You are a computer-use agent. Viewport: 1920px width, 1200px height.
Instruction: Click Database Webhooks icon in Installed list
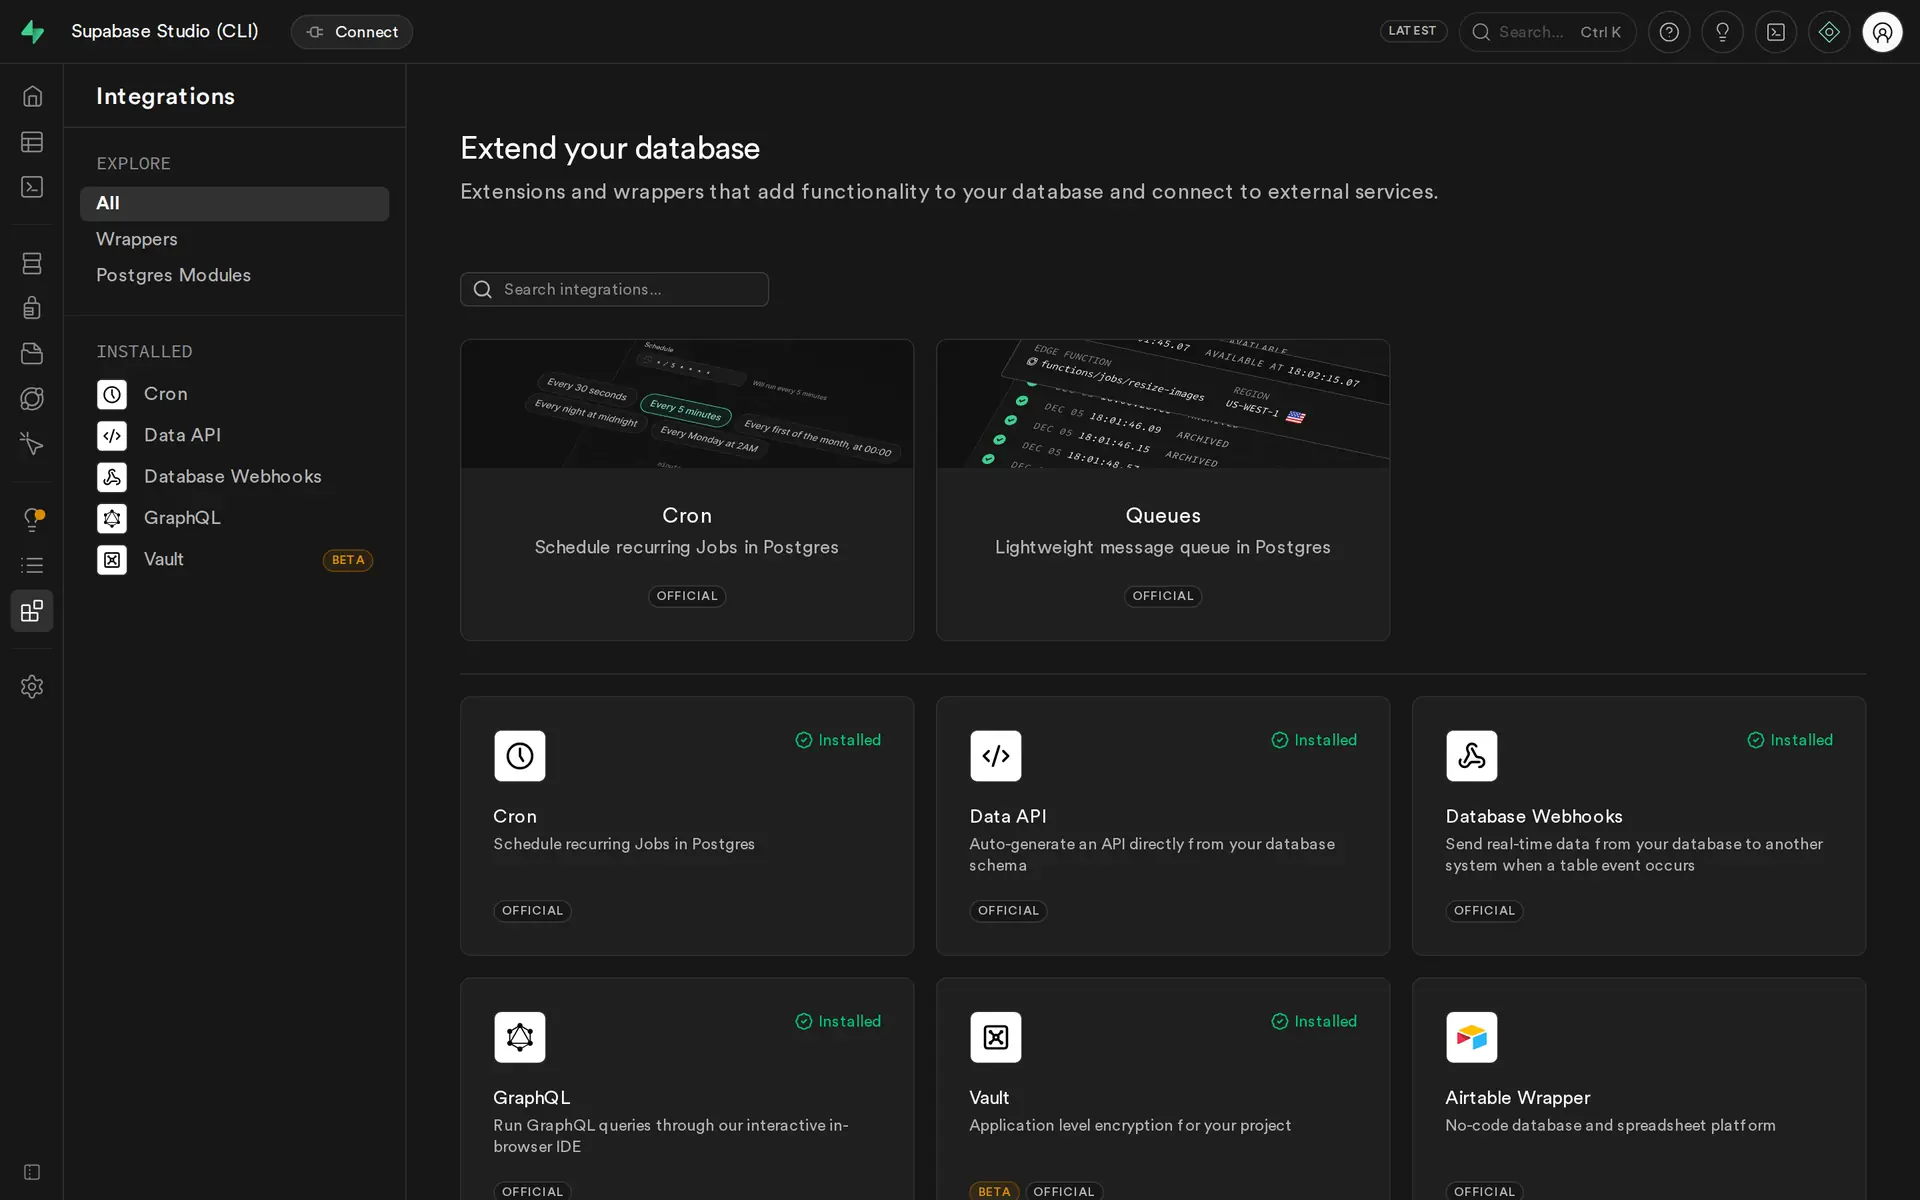pos(112,477)
